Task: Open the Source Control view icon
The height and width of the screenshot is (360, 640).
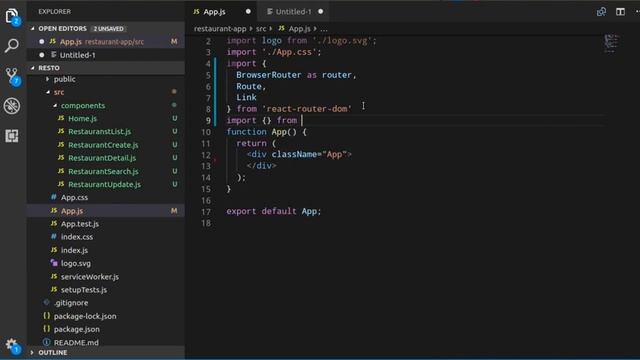Action: 12,76
